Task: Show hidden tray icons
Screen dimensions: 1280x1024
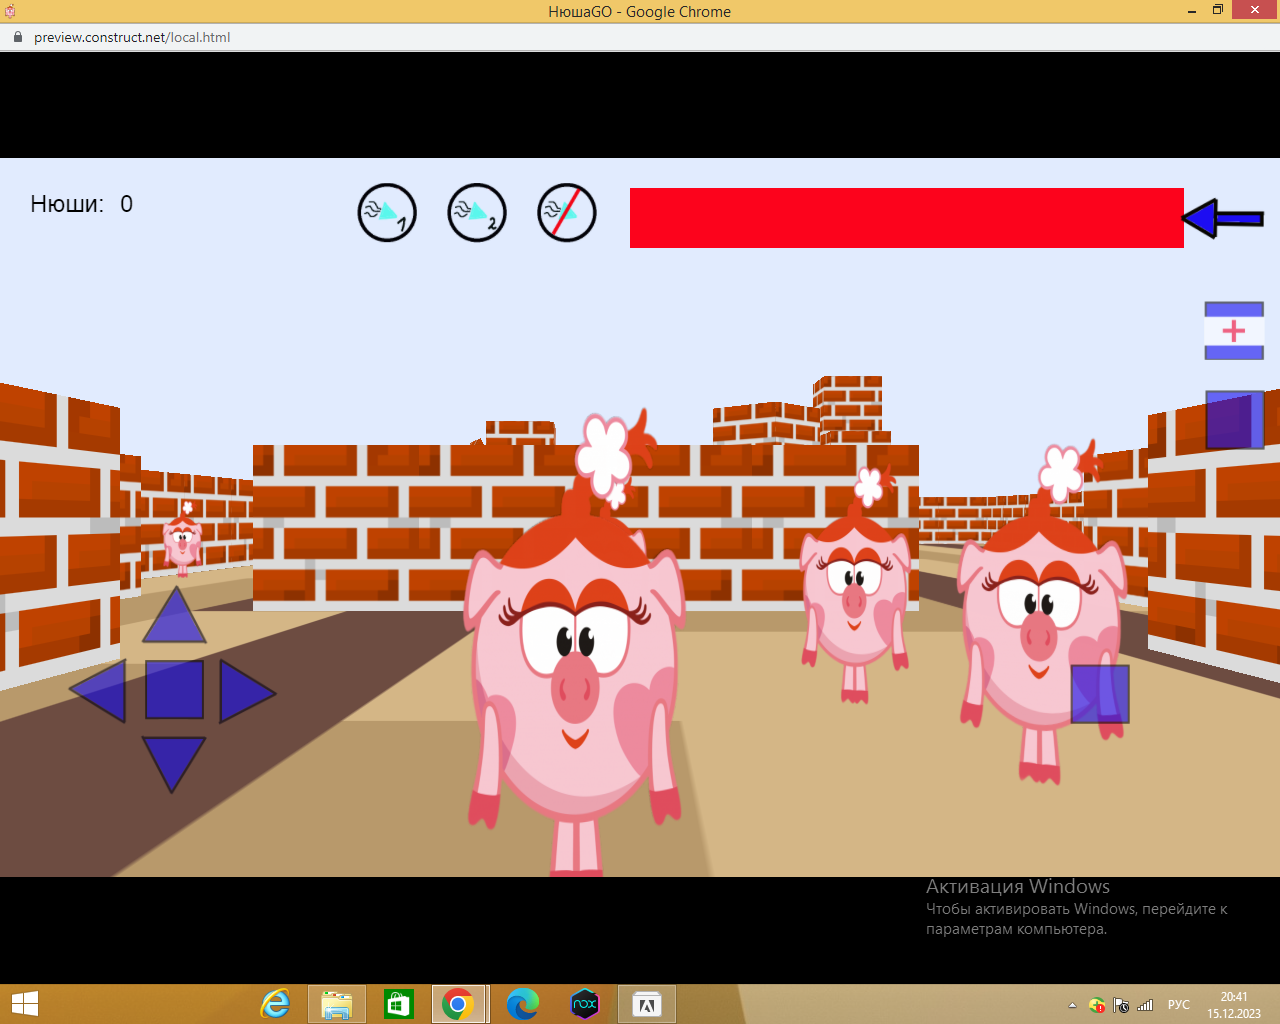Action: click(1072, 1005)
